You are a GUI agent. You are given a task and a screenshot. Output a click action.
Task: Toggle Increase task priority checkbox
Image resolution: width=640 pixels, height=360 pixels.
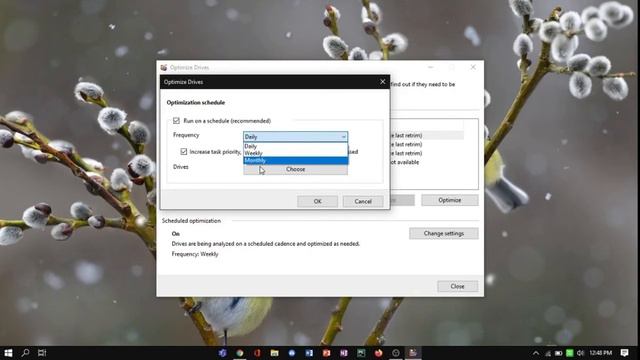(184, 151)
